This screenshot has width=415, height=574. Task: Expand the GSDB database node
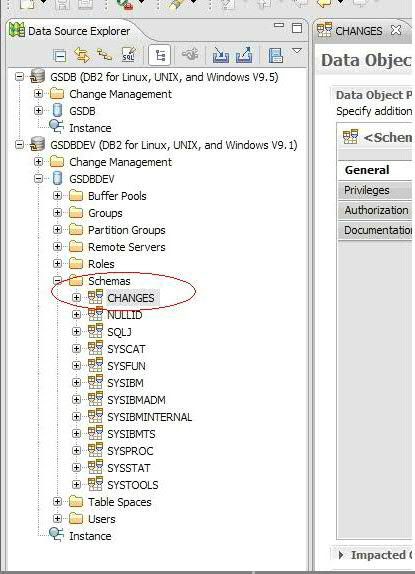pyautogui.click(x=38, y=111)
